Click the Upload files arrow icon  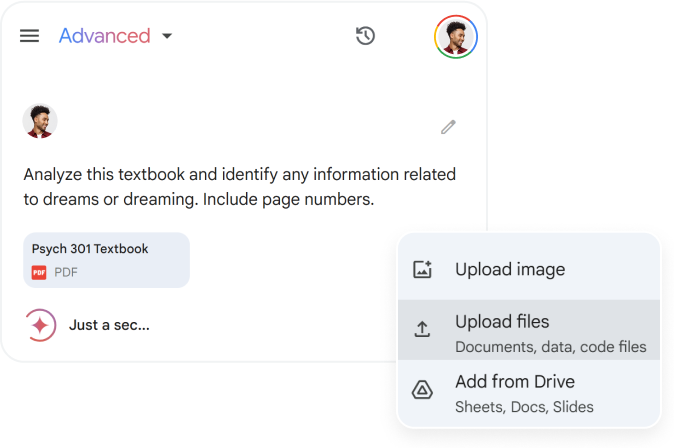(x=422, y=329)
